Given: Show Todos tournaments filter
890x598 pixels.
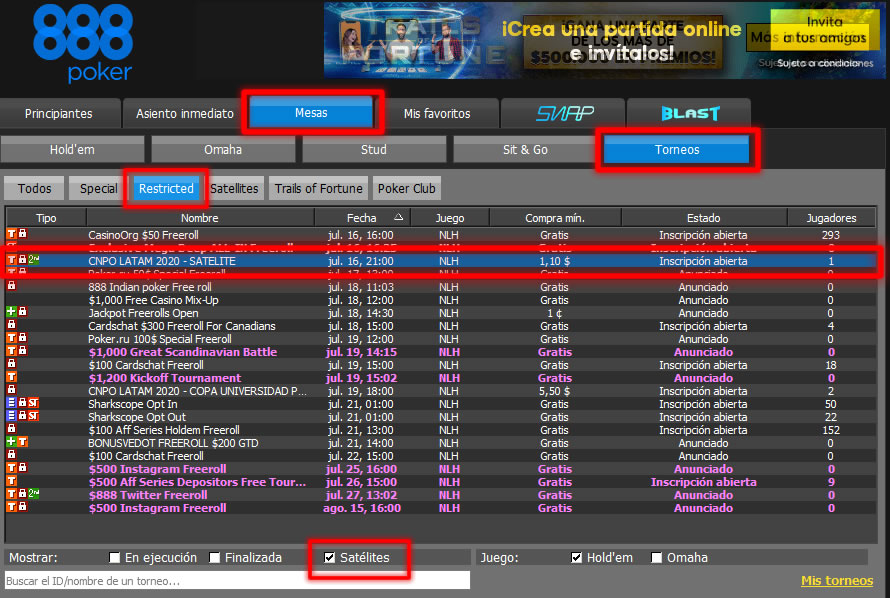Looking at the screenshot, I should pos(35,188).
